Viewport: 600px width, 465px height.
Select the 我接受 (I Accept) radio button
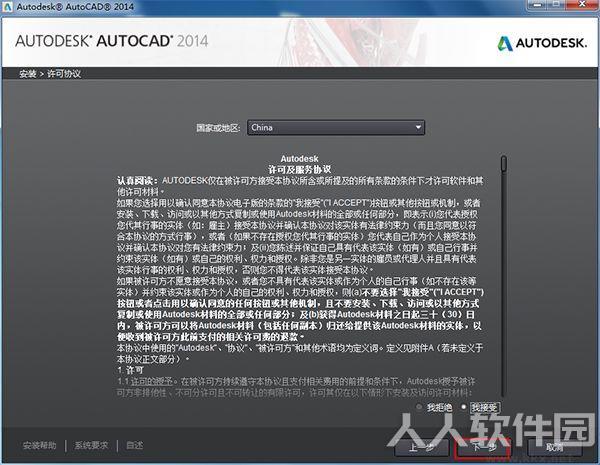[464, 407]
